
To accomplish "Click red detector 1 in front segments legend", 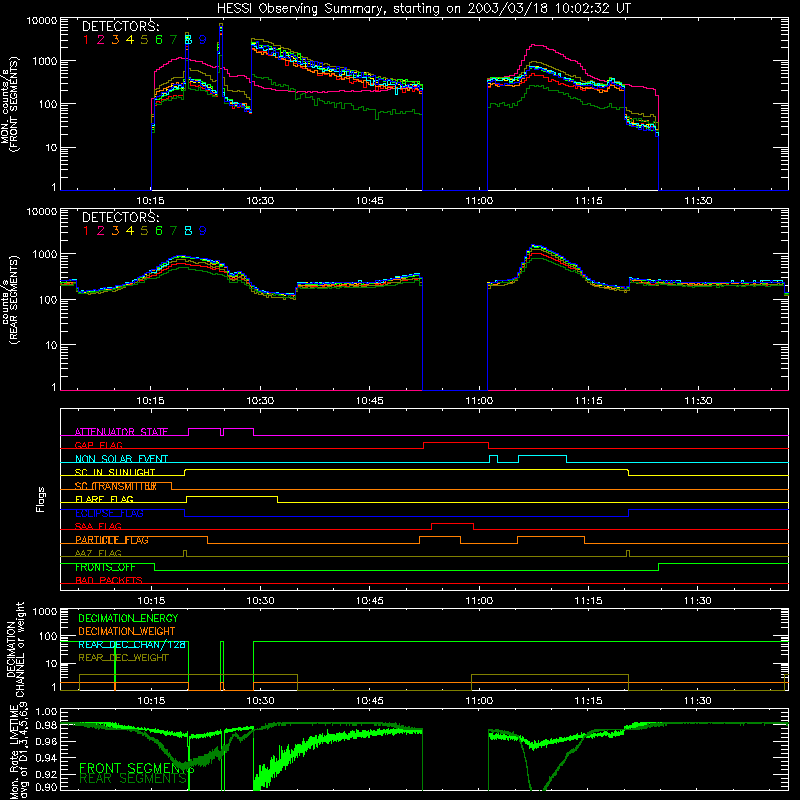I will [x=86, y=40].
